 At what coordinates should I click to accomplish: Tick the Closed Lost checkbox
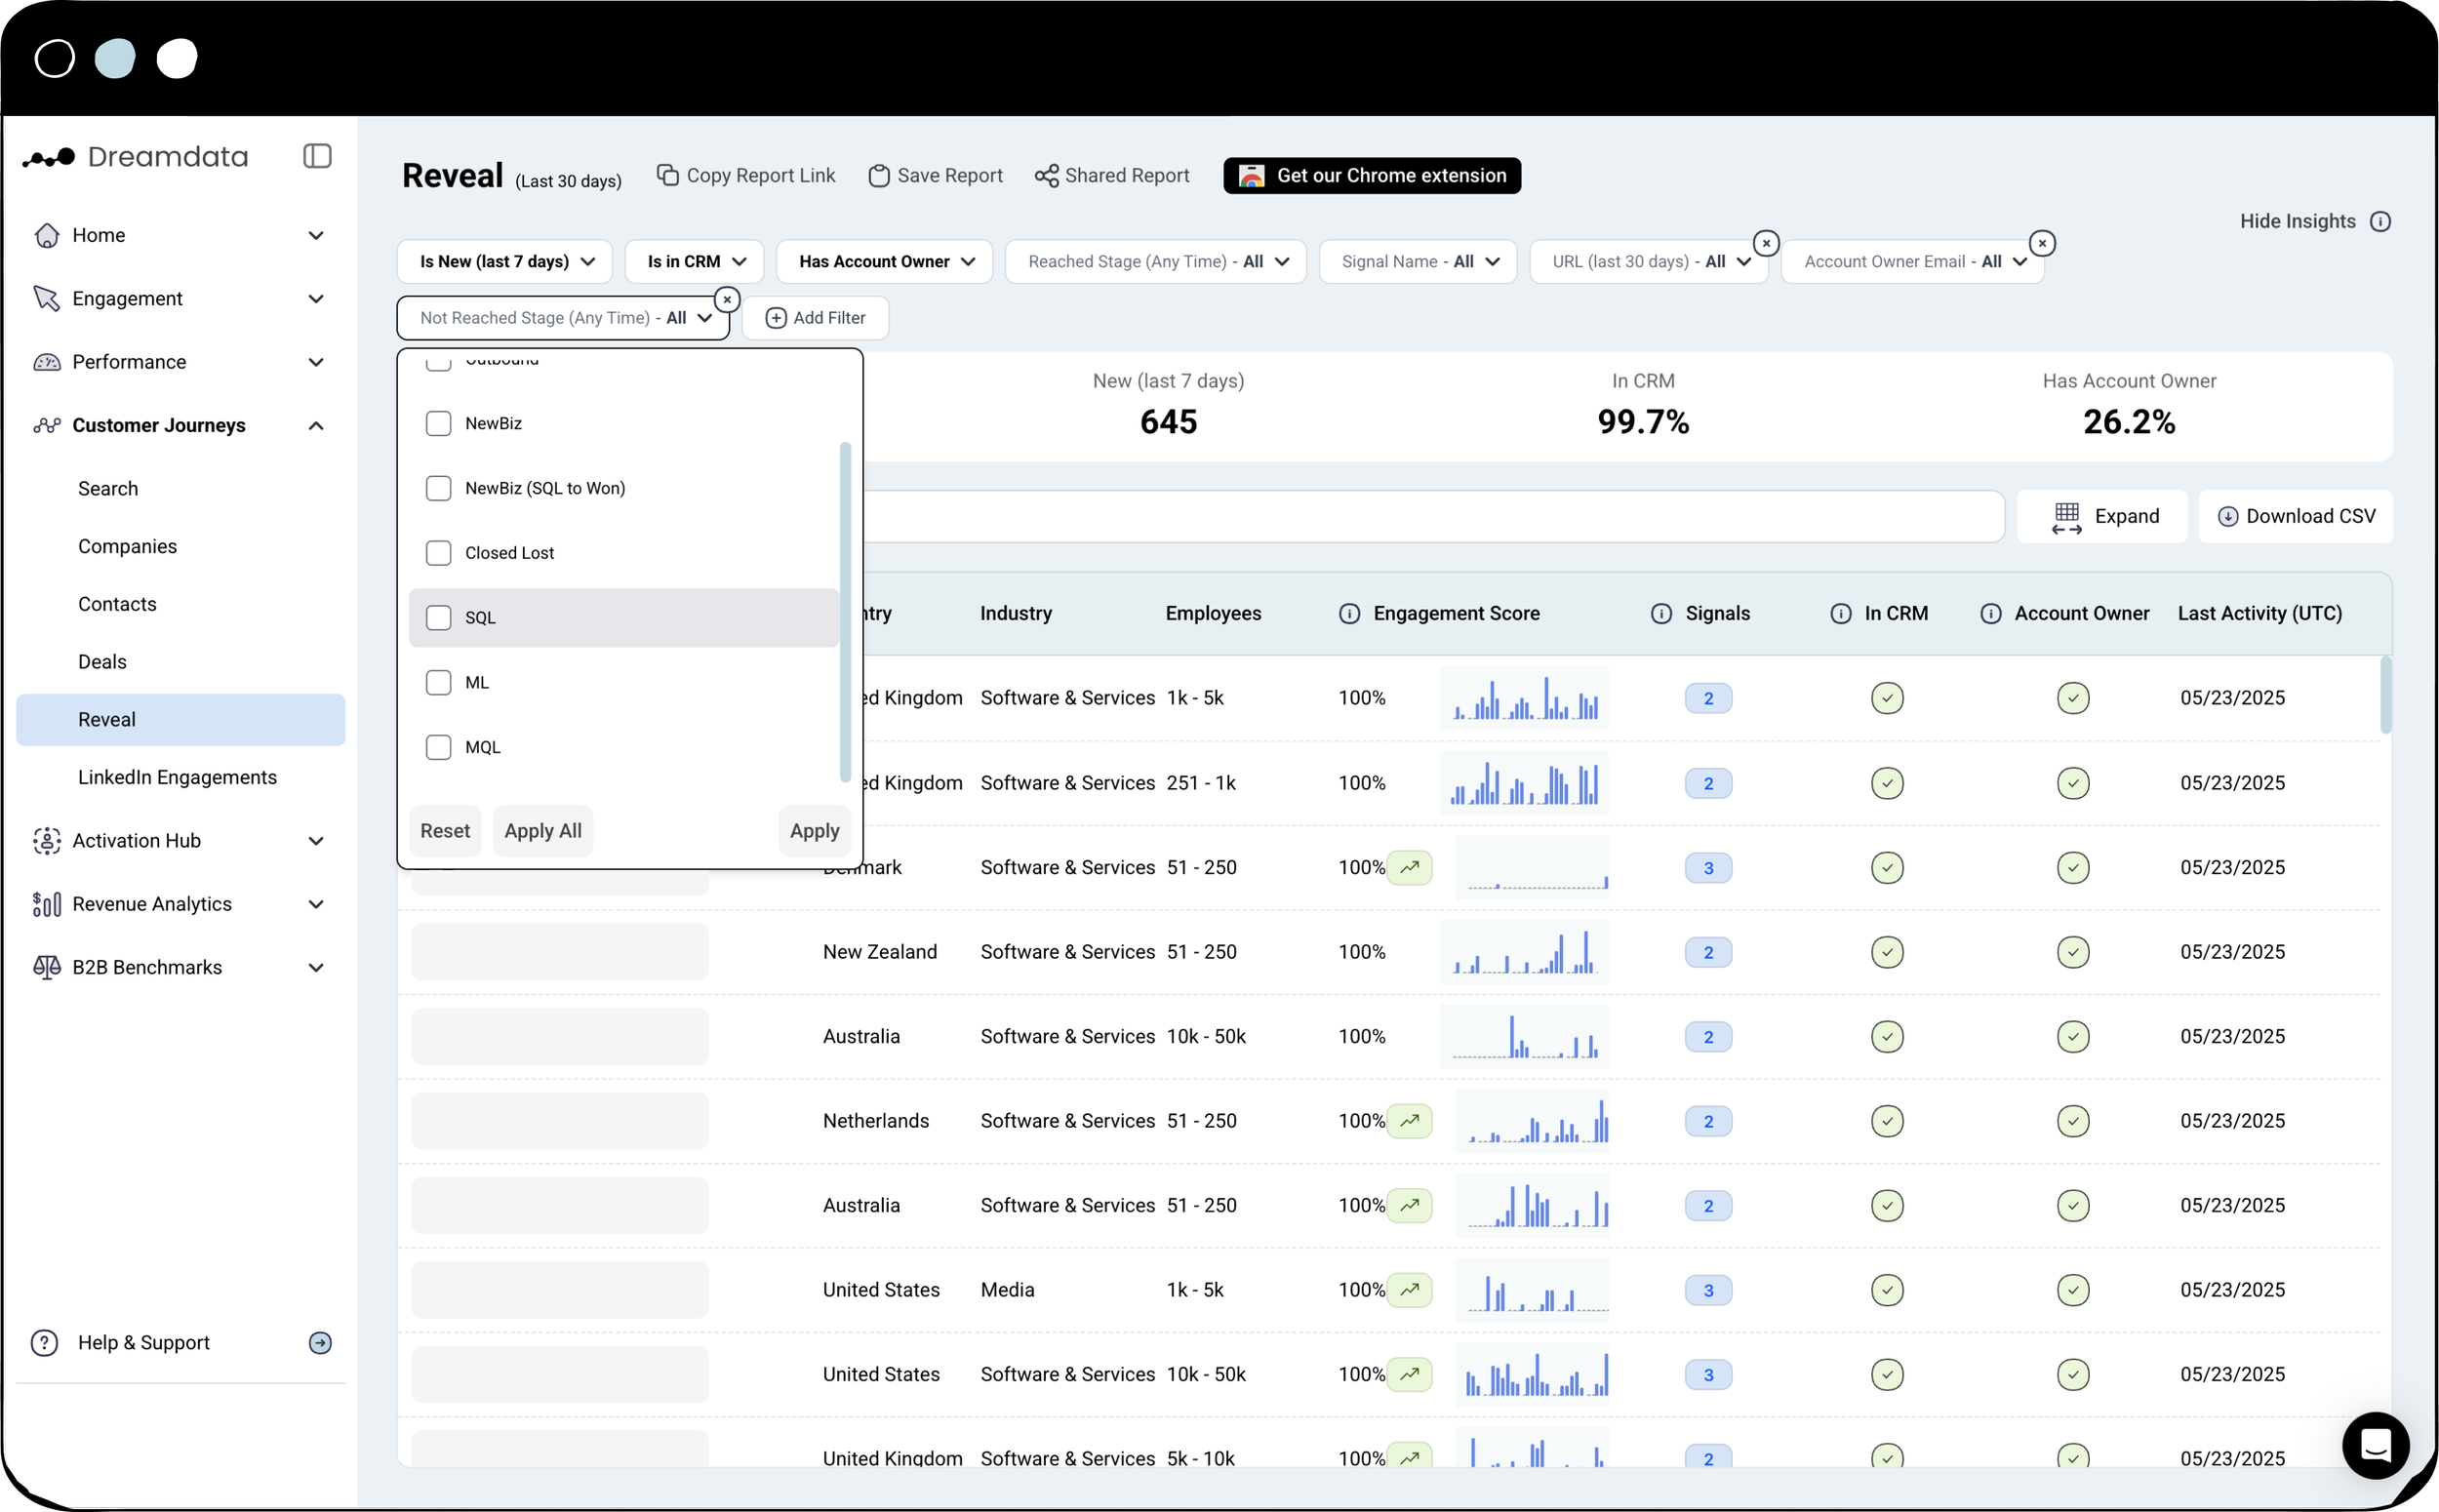coord(439,553)
